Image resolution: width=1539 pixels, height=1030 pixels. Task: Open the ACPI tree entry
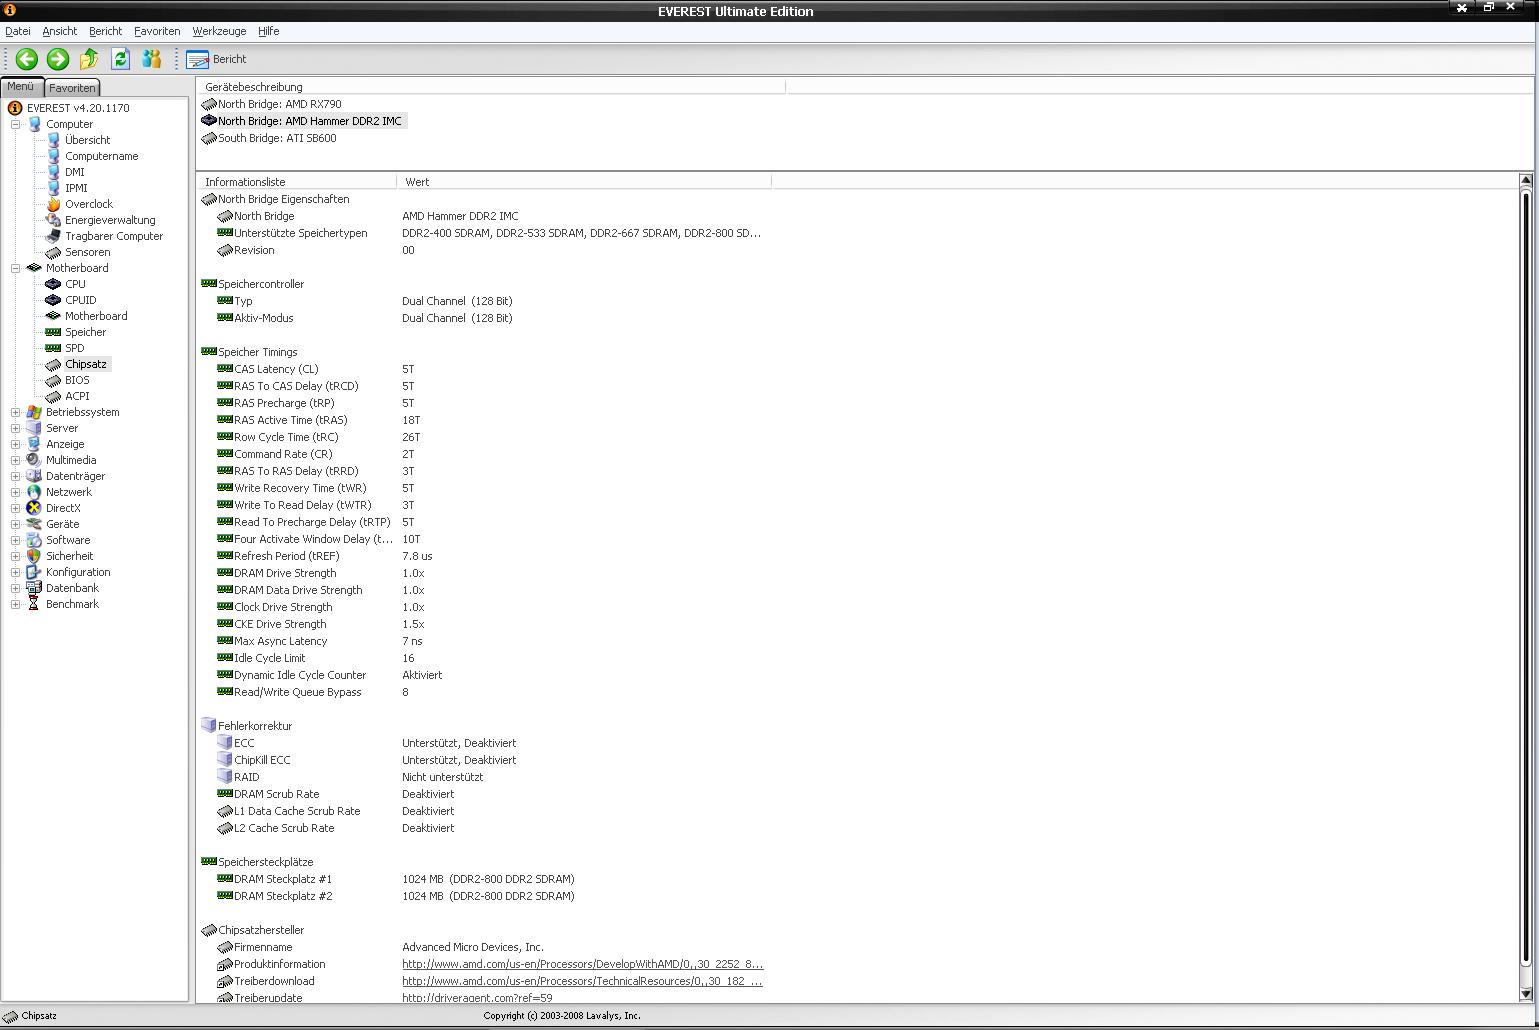pyautogui.click(x=77, y=396)
